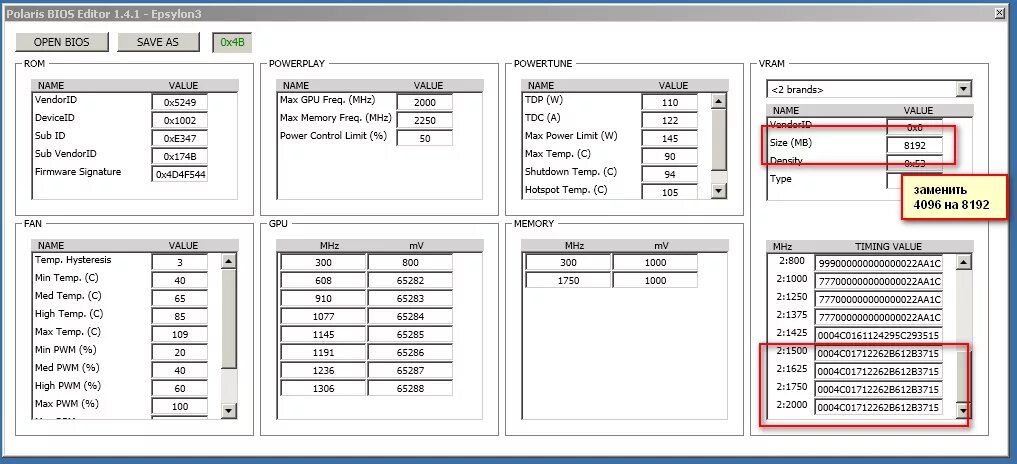Click the Firmware Signature value field

click(180, 175)
